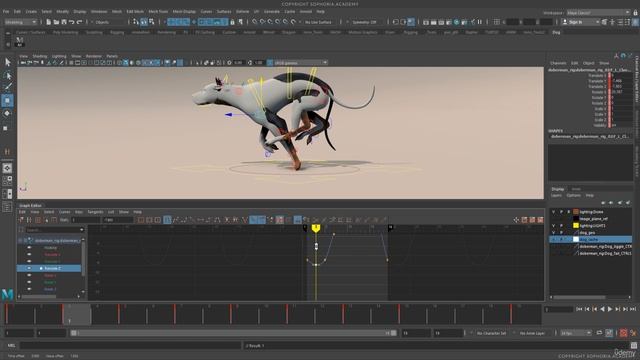Open the viewport color space dropdown
Screen dimensions: 640x360
tap(301, 63)
